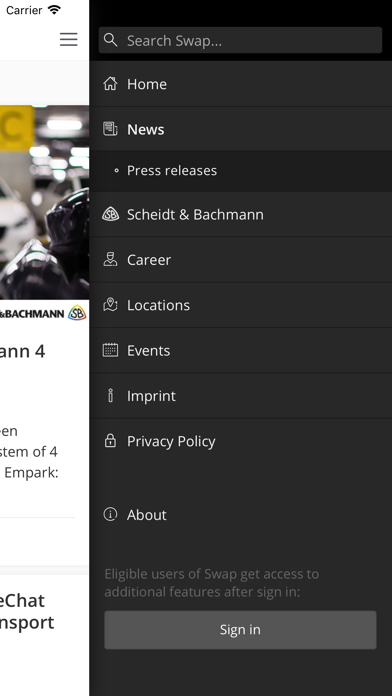Open the Imprint menu item
This screenshot has height=696, width=392.
pyautogui.click(x=241, y=395)
